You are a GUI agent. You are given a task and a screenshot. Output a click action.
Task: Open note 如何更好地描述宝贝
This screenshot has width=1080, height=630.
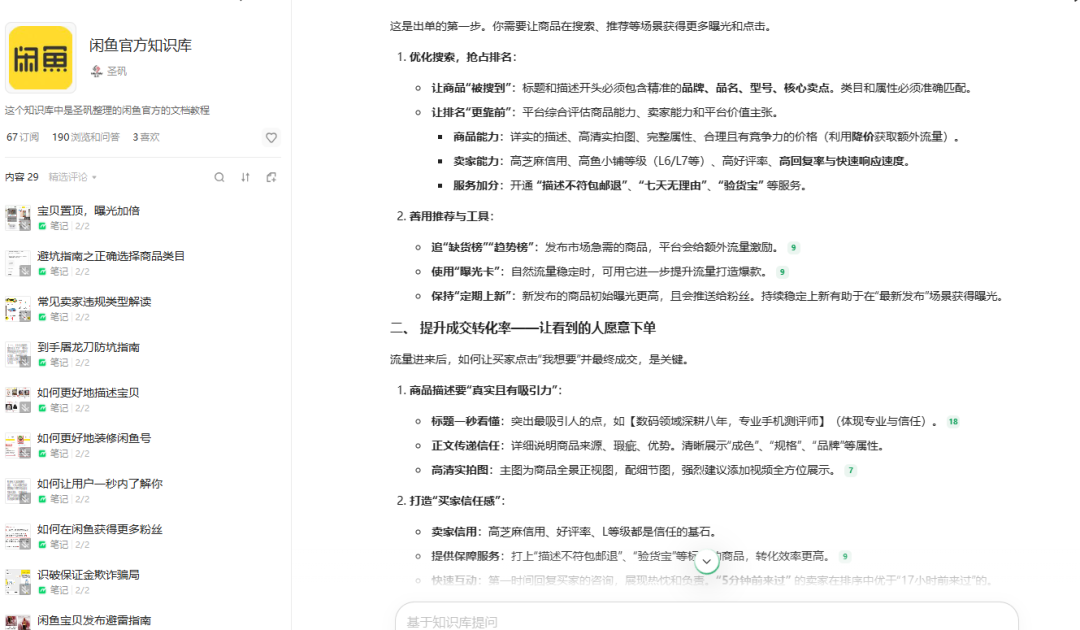(88, 392)
